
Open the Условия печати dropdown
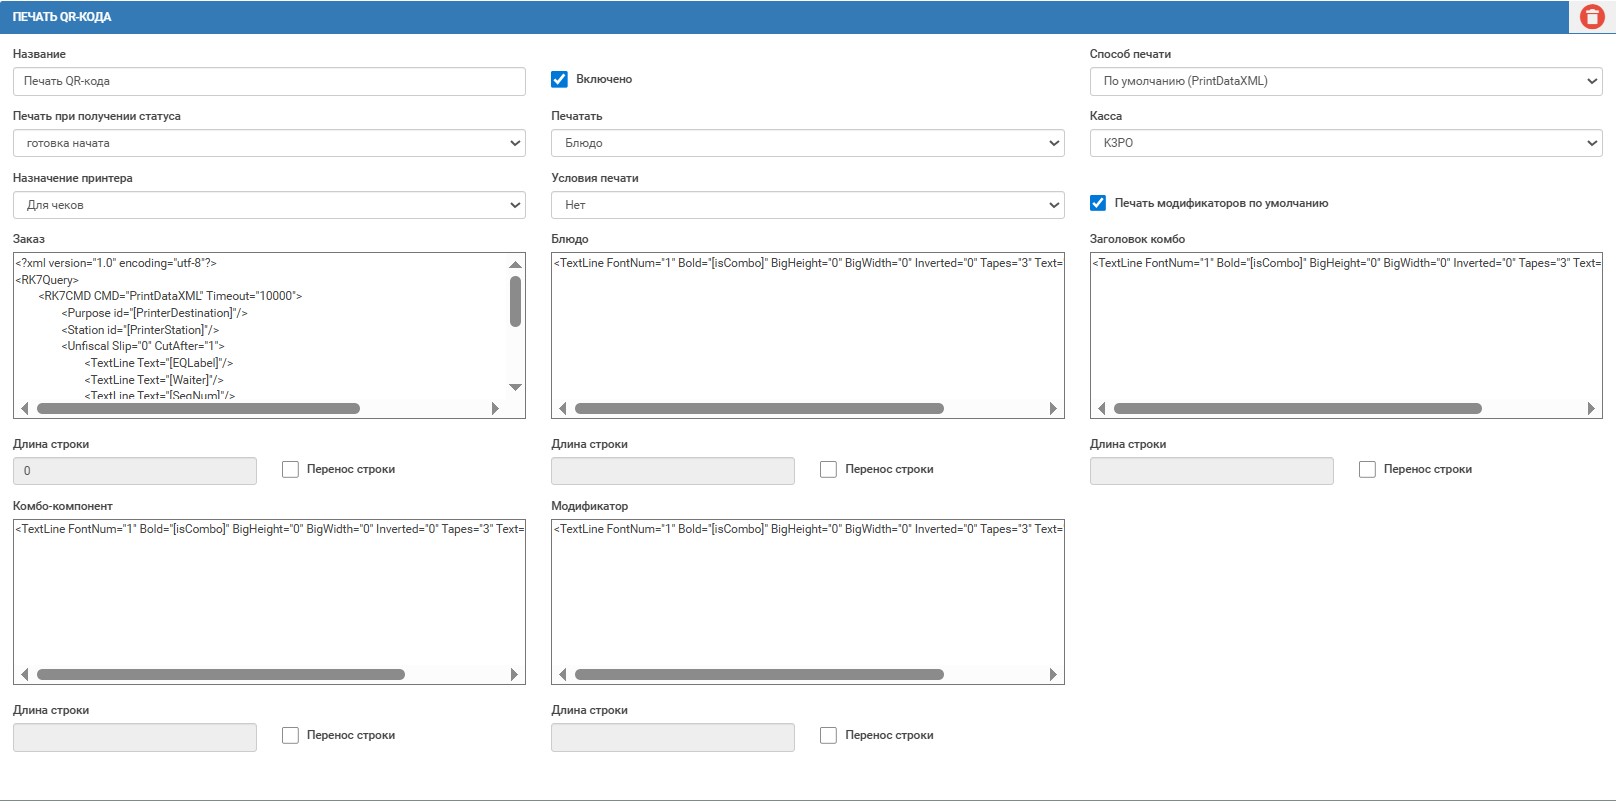807,205
